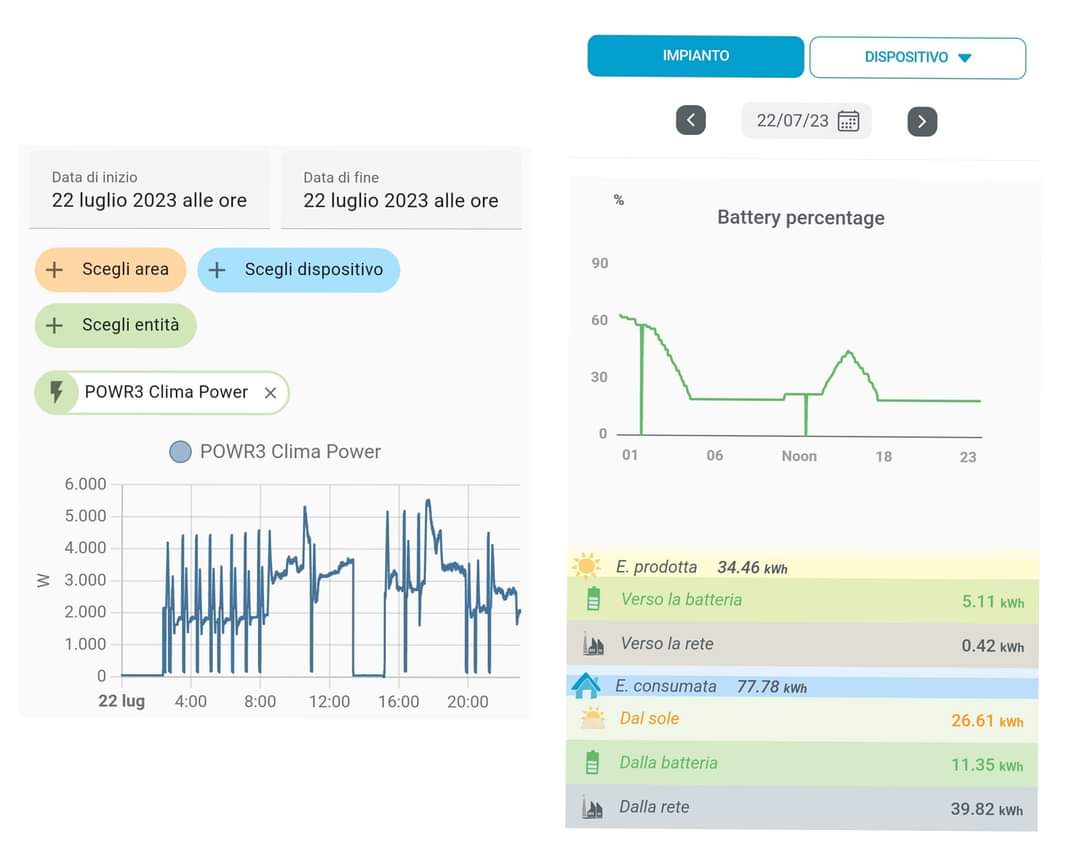Click the green battery percentage line peak
The width and height of the screenshot is (1080, 864).
pos(849,352)
